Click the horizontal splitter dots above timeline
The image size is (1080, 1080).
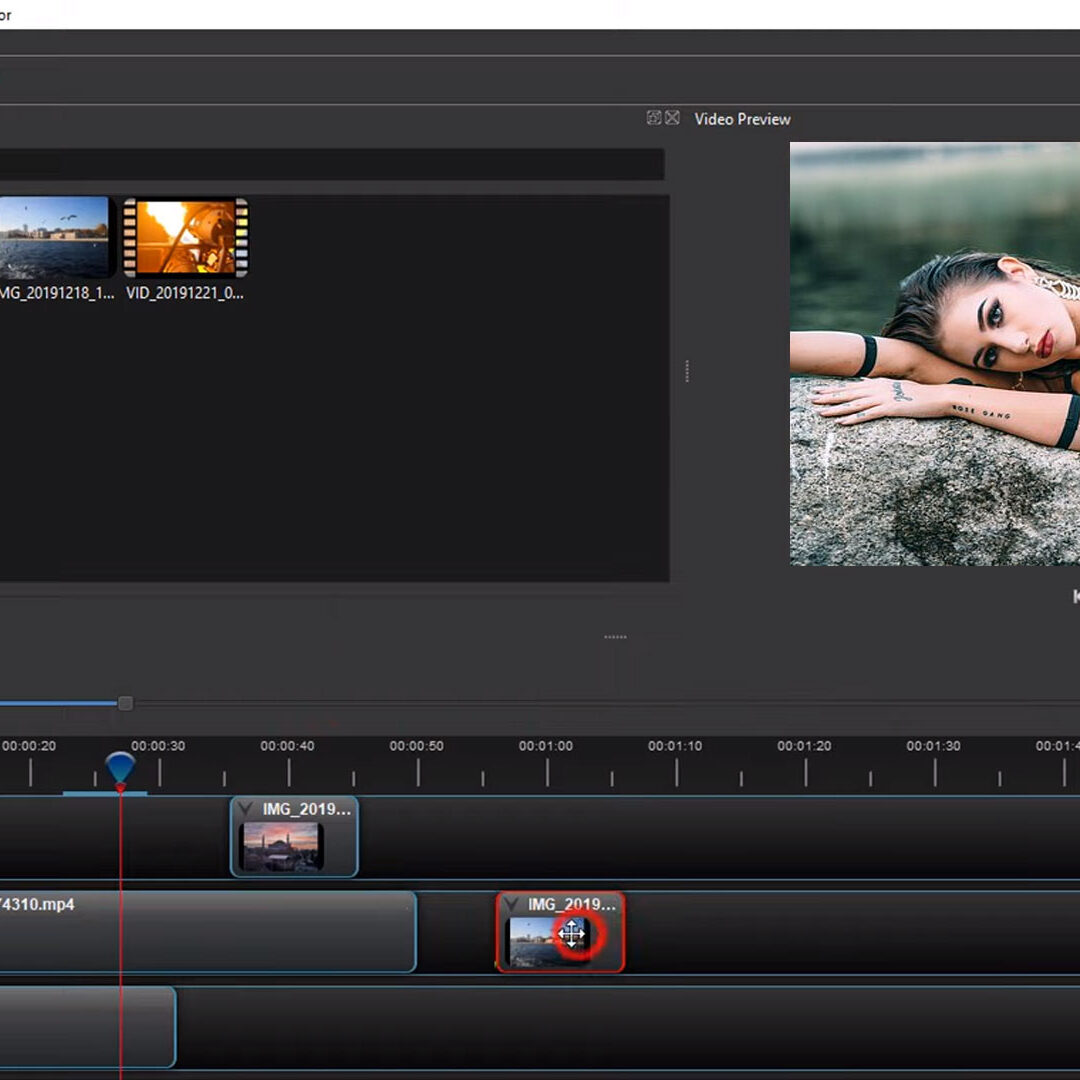point(615,637)
